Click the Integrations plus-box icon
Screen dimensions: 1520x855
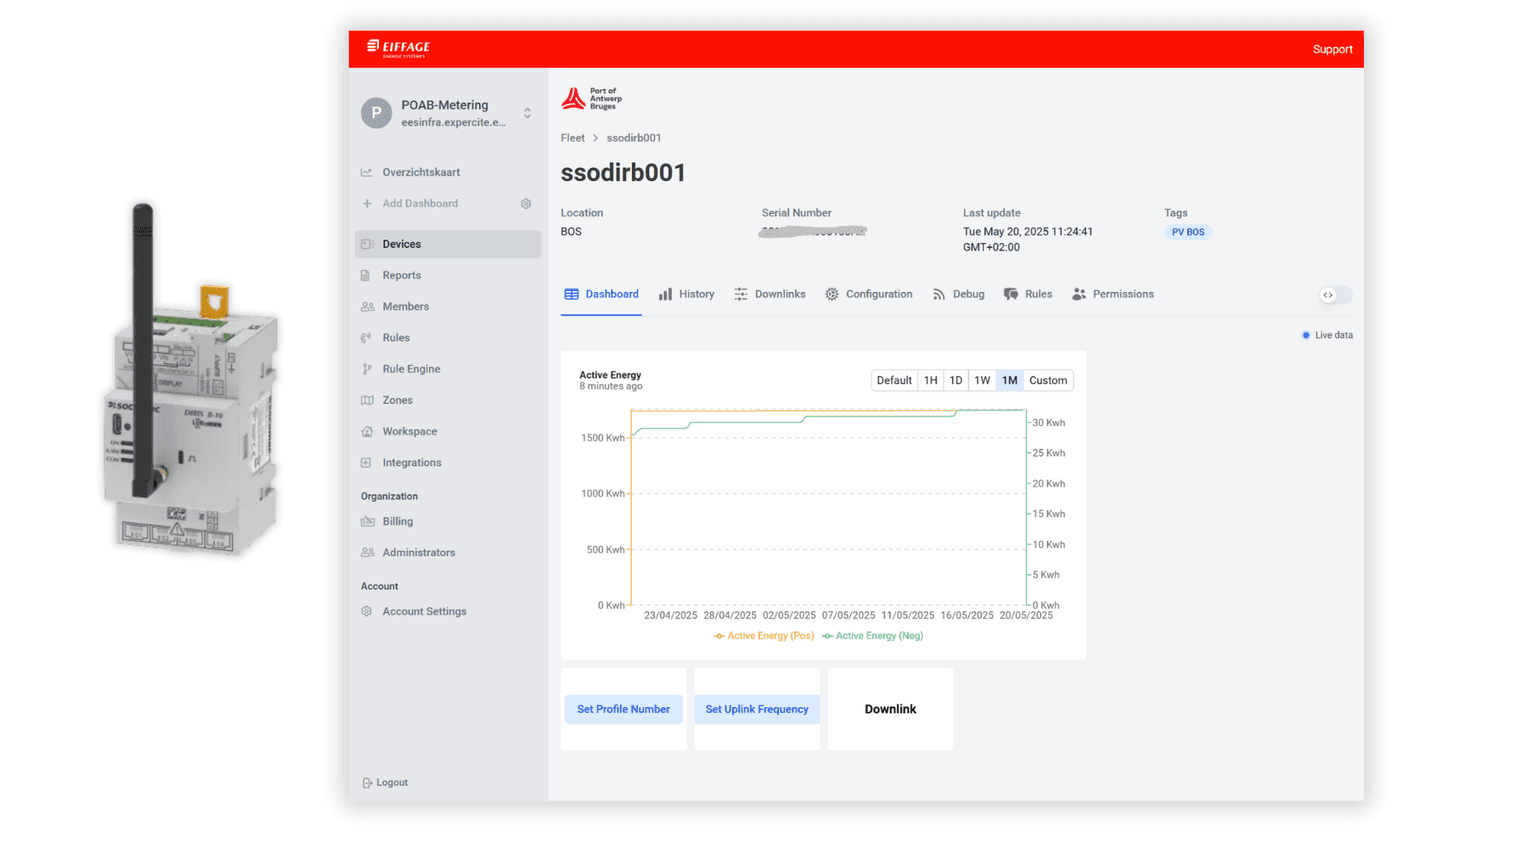click(x=367, y=463)
